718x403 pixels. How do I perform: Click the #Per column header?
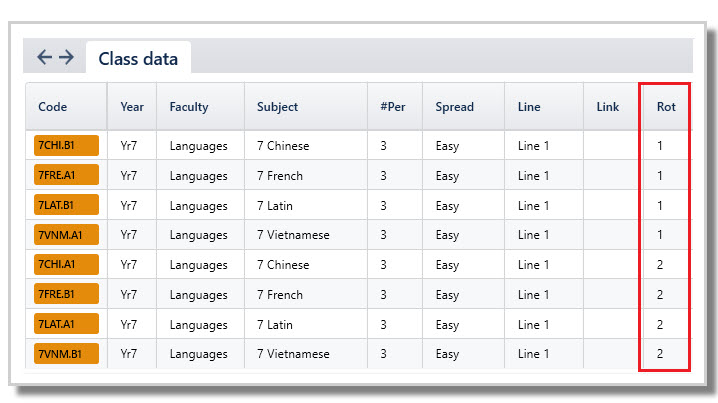point(393,107)
